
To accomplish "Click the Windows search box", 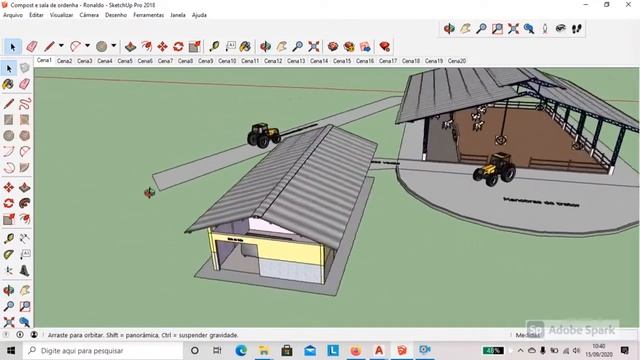I will point(104,351).
